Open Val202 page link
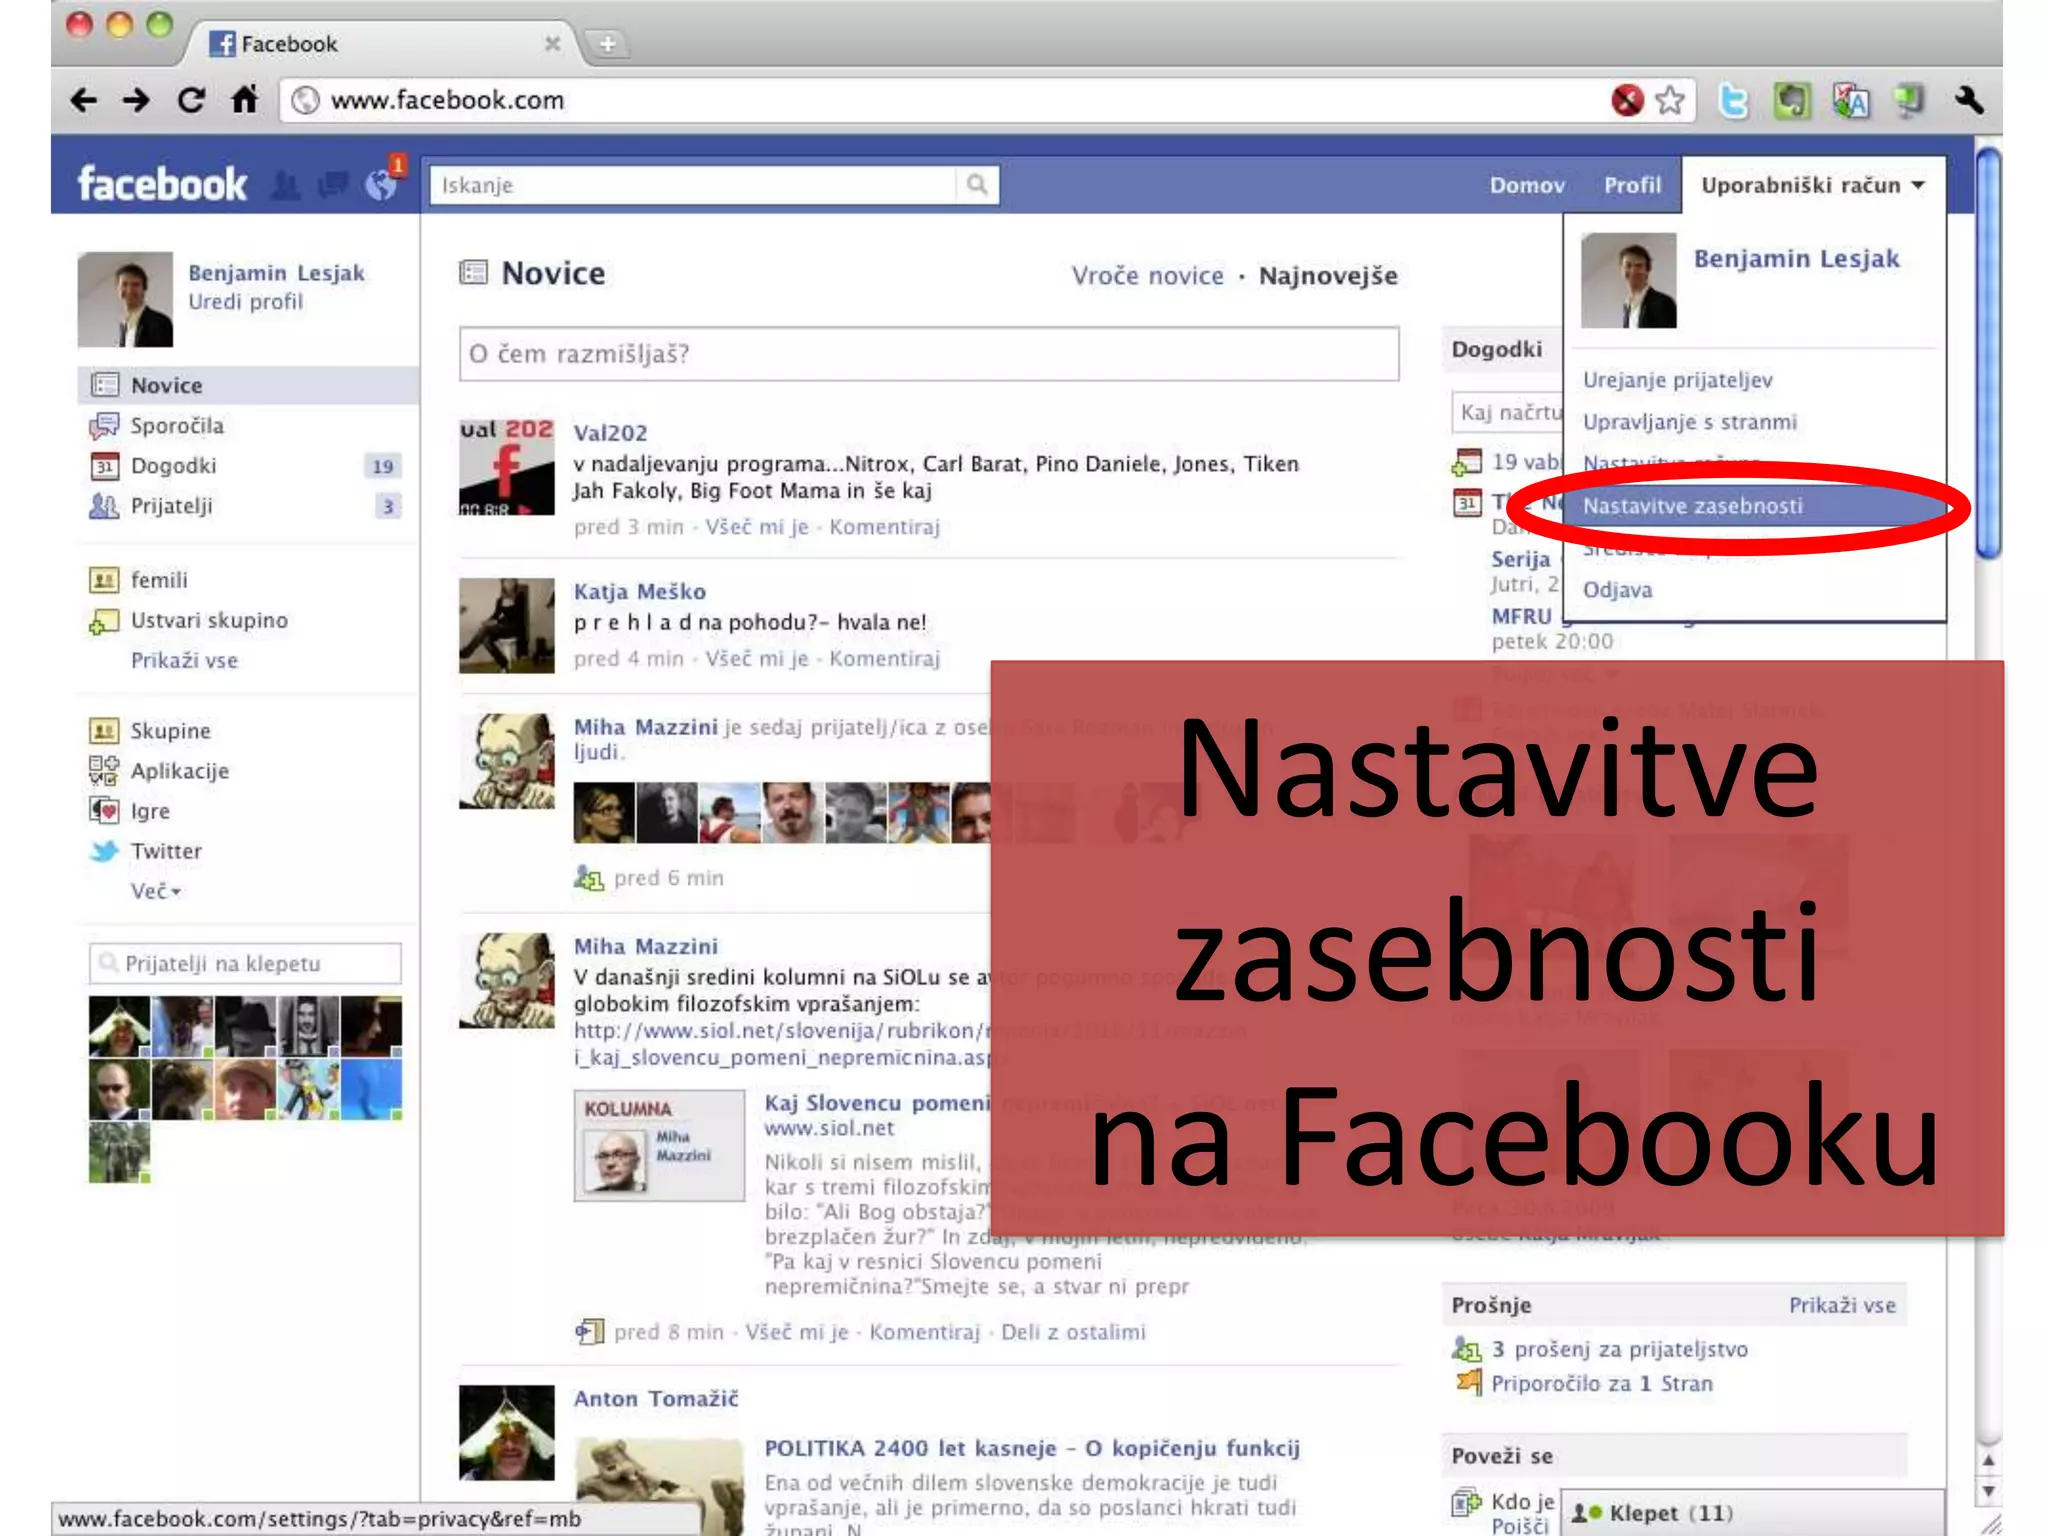 pos(610,433)
